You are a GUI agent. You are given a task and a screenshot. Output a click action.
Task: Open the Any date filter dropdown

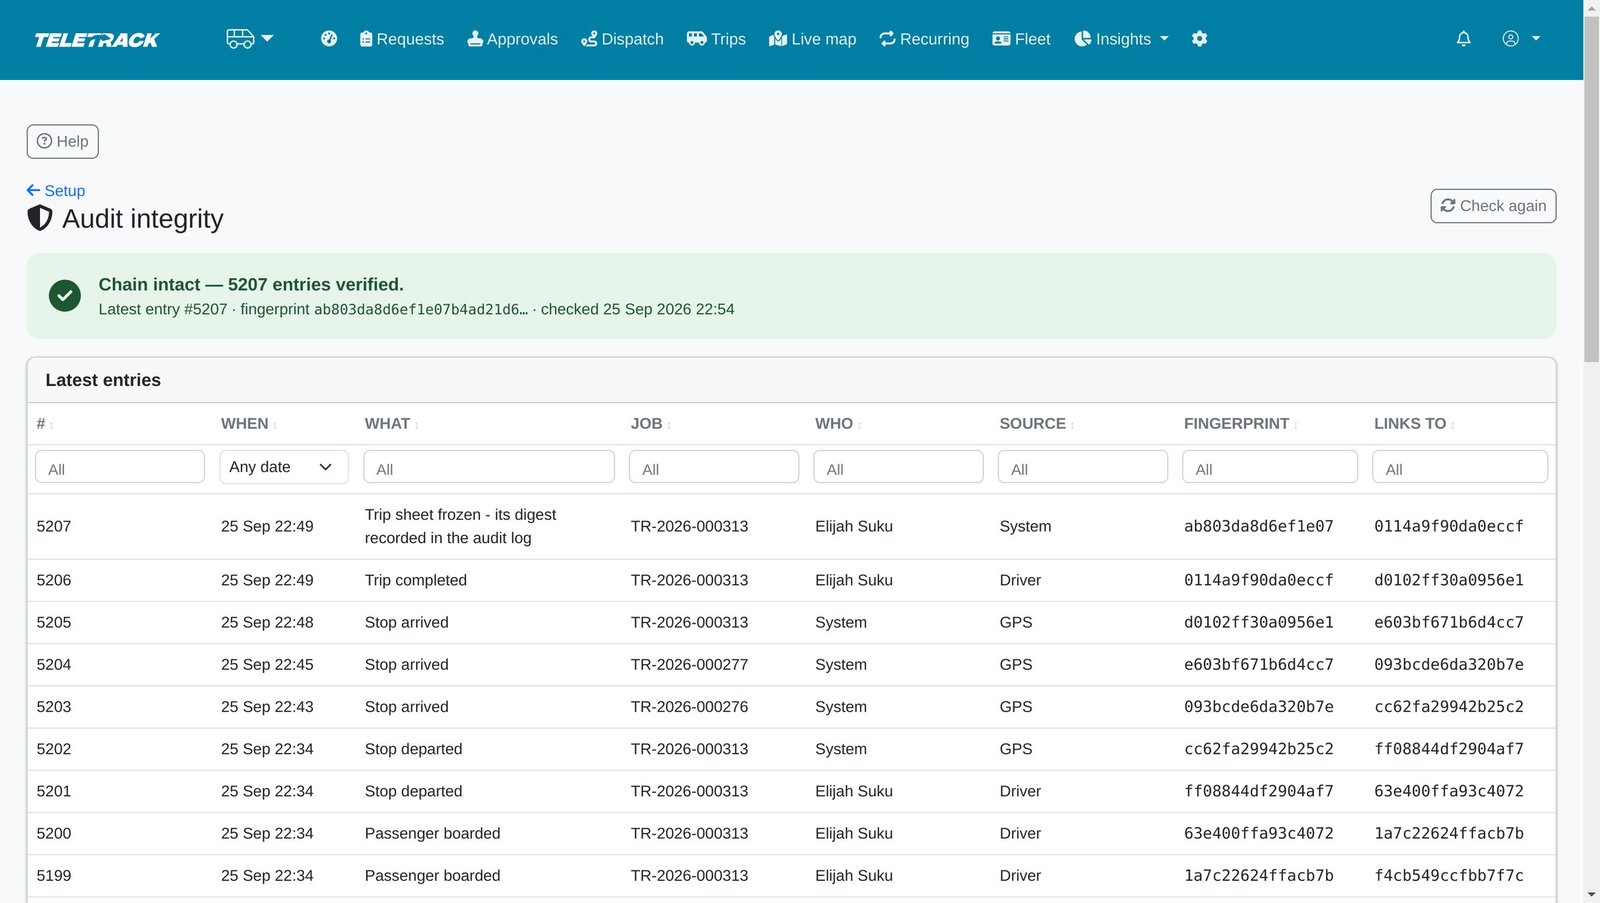pyautogui.click(x=284, y=467)
